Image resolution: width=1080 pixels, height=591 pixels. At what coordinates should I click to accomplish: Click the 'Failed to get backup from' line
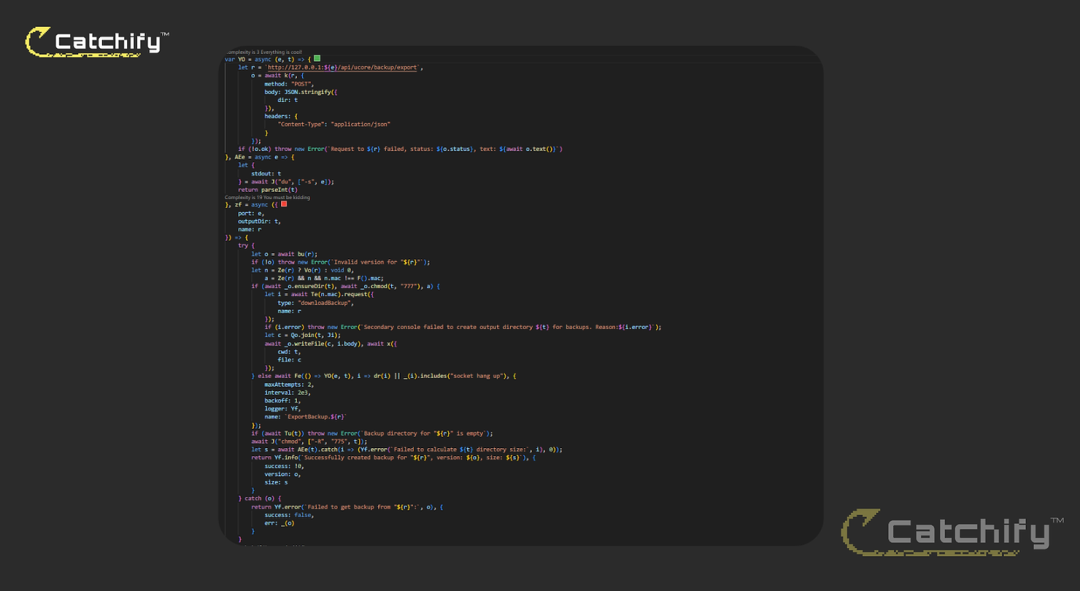pos(347,507)
